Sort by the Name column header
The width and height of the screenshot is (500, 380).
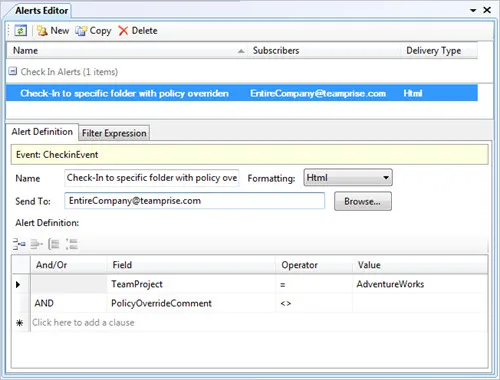pyautogui.click(x=127, y=51)
